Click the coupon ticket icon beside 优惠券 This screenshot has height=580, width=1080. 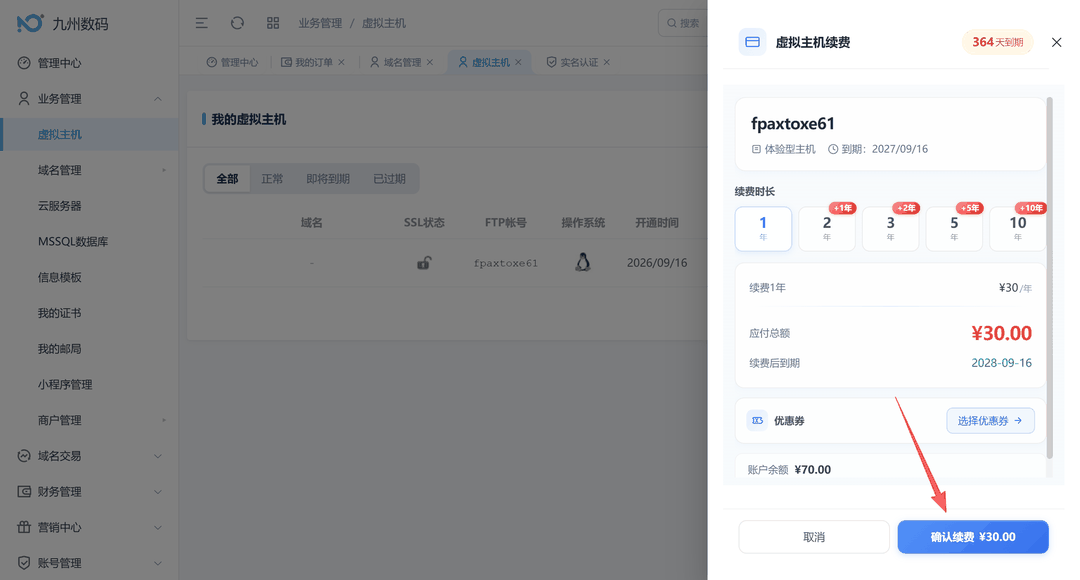click(758, 420)
